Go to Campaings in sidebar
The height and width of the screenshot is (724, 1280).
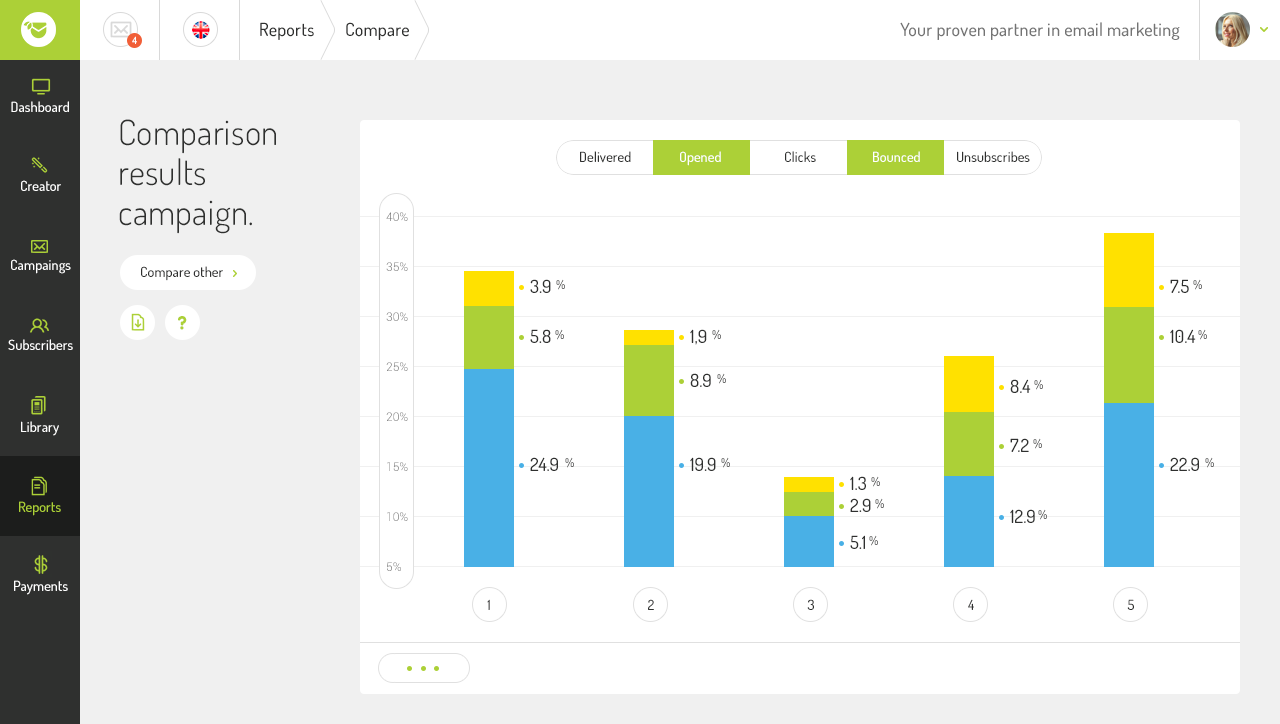40,255
